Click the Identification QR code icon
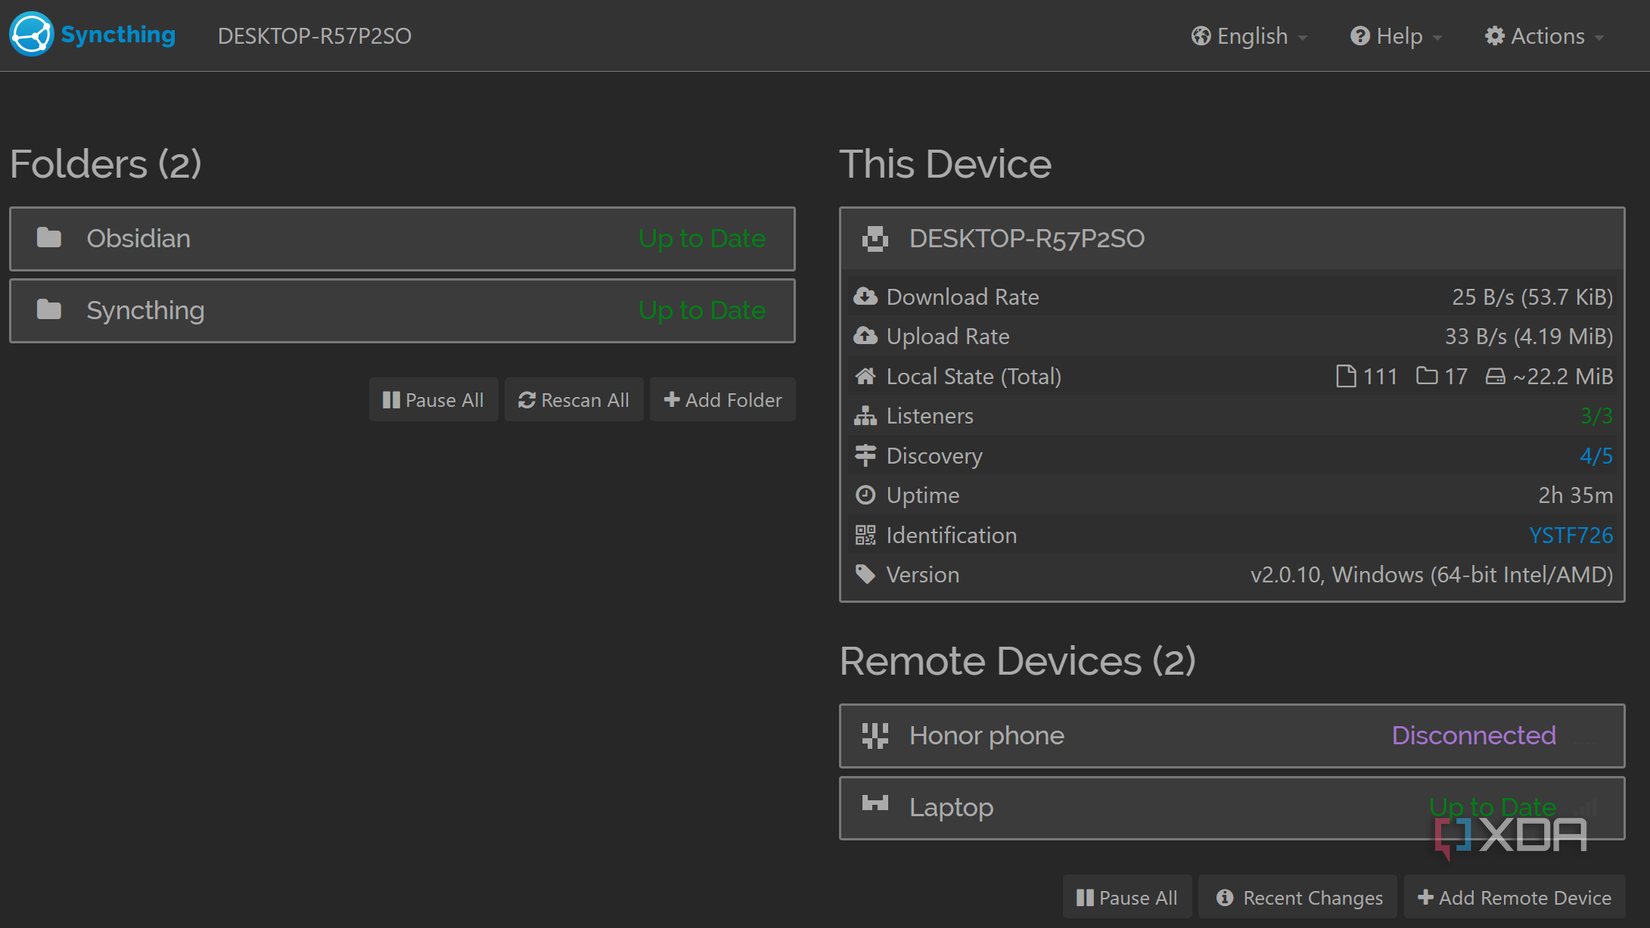This screenshot has height=928, width=1650. 865,535
